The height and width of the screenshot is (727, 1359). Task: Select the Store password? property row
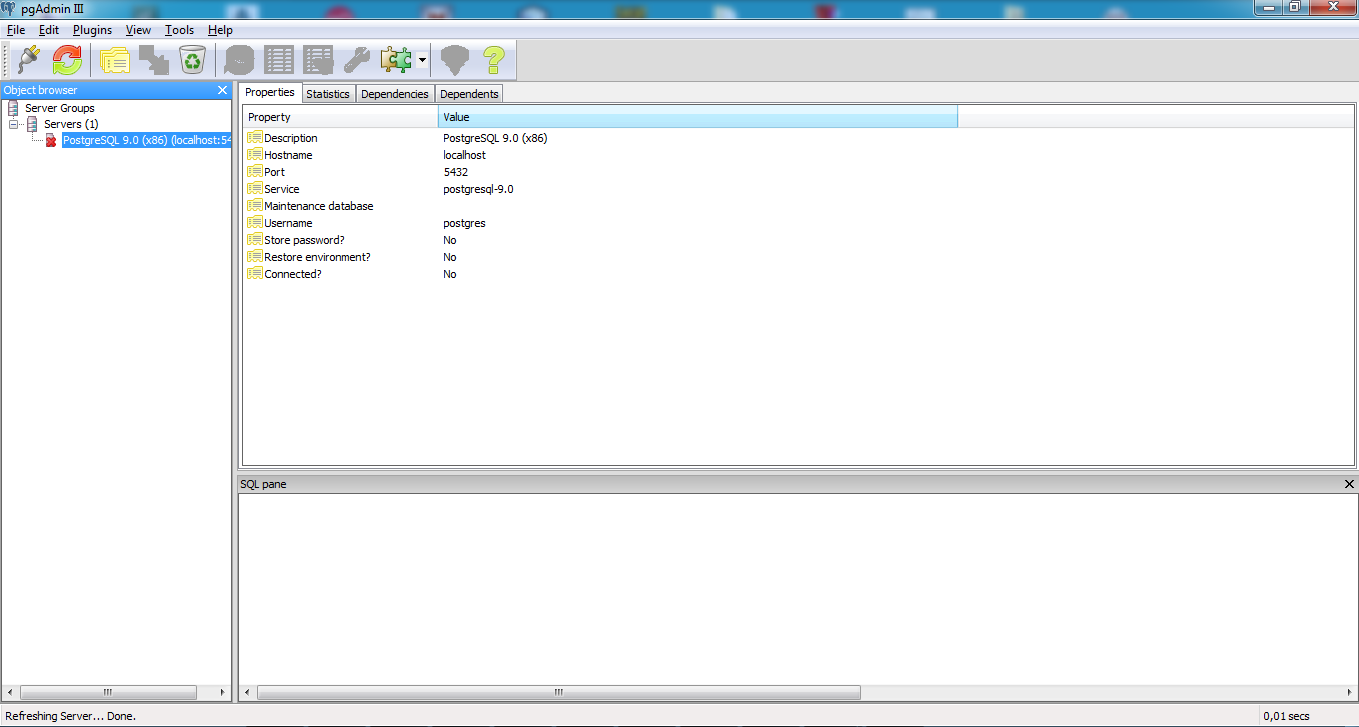click(600, 240)
